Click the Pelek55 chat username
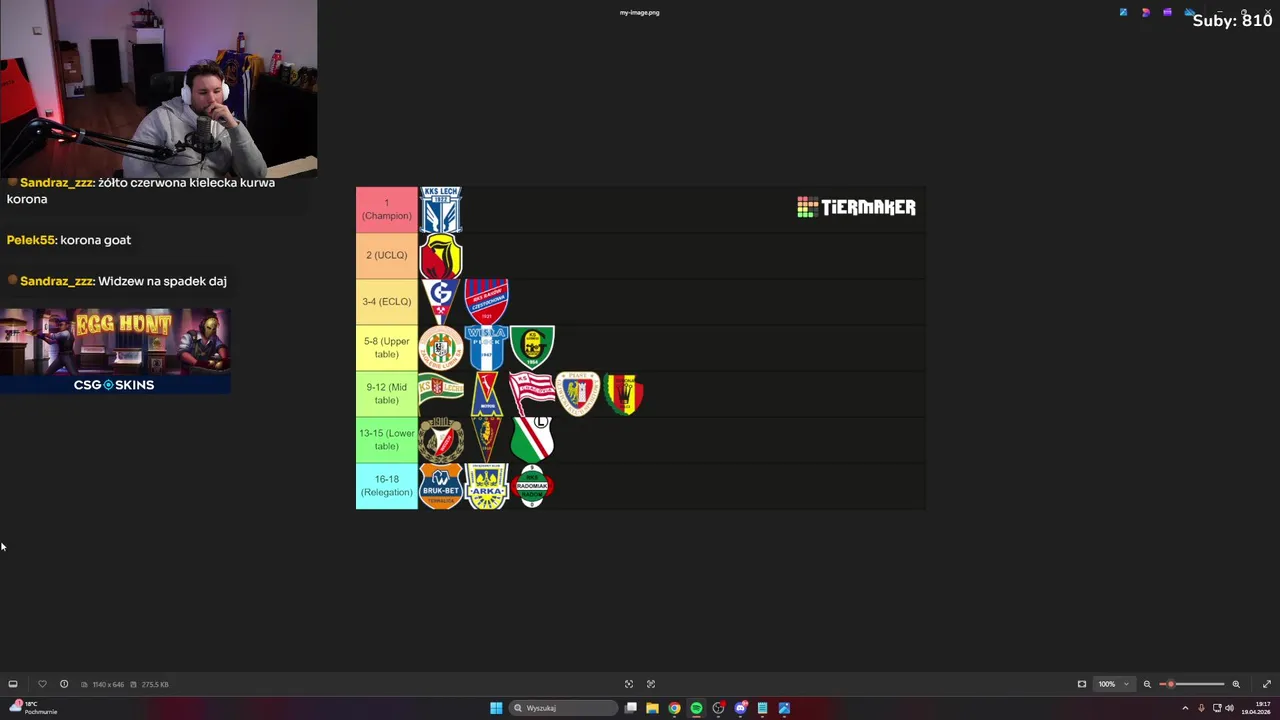 [31, 240]
